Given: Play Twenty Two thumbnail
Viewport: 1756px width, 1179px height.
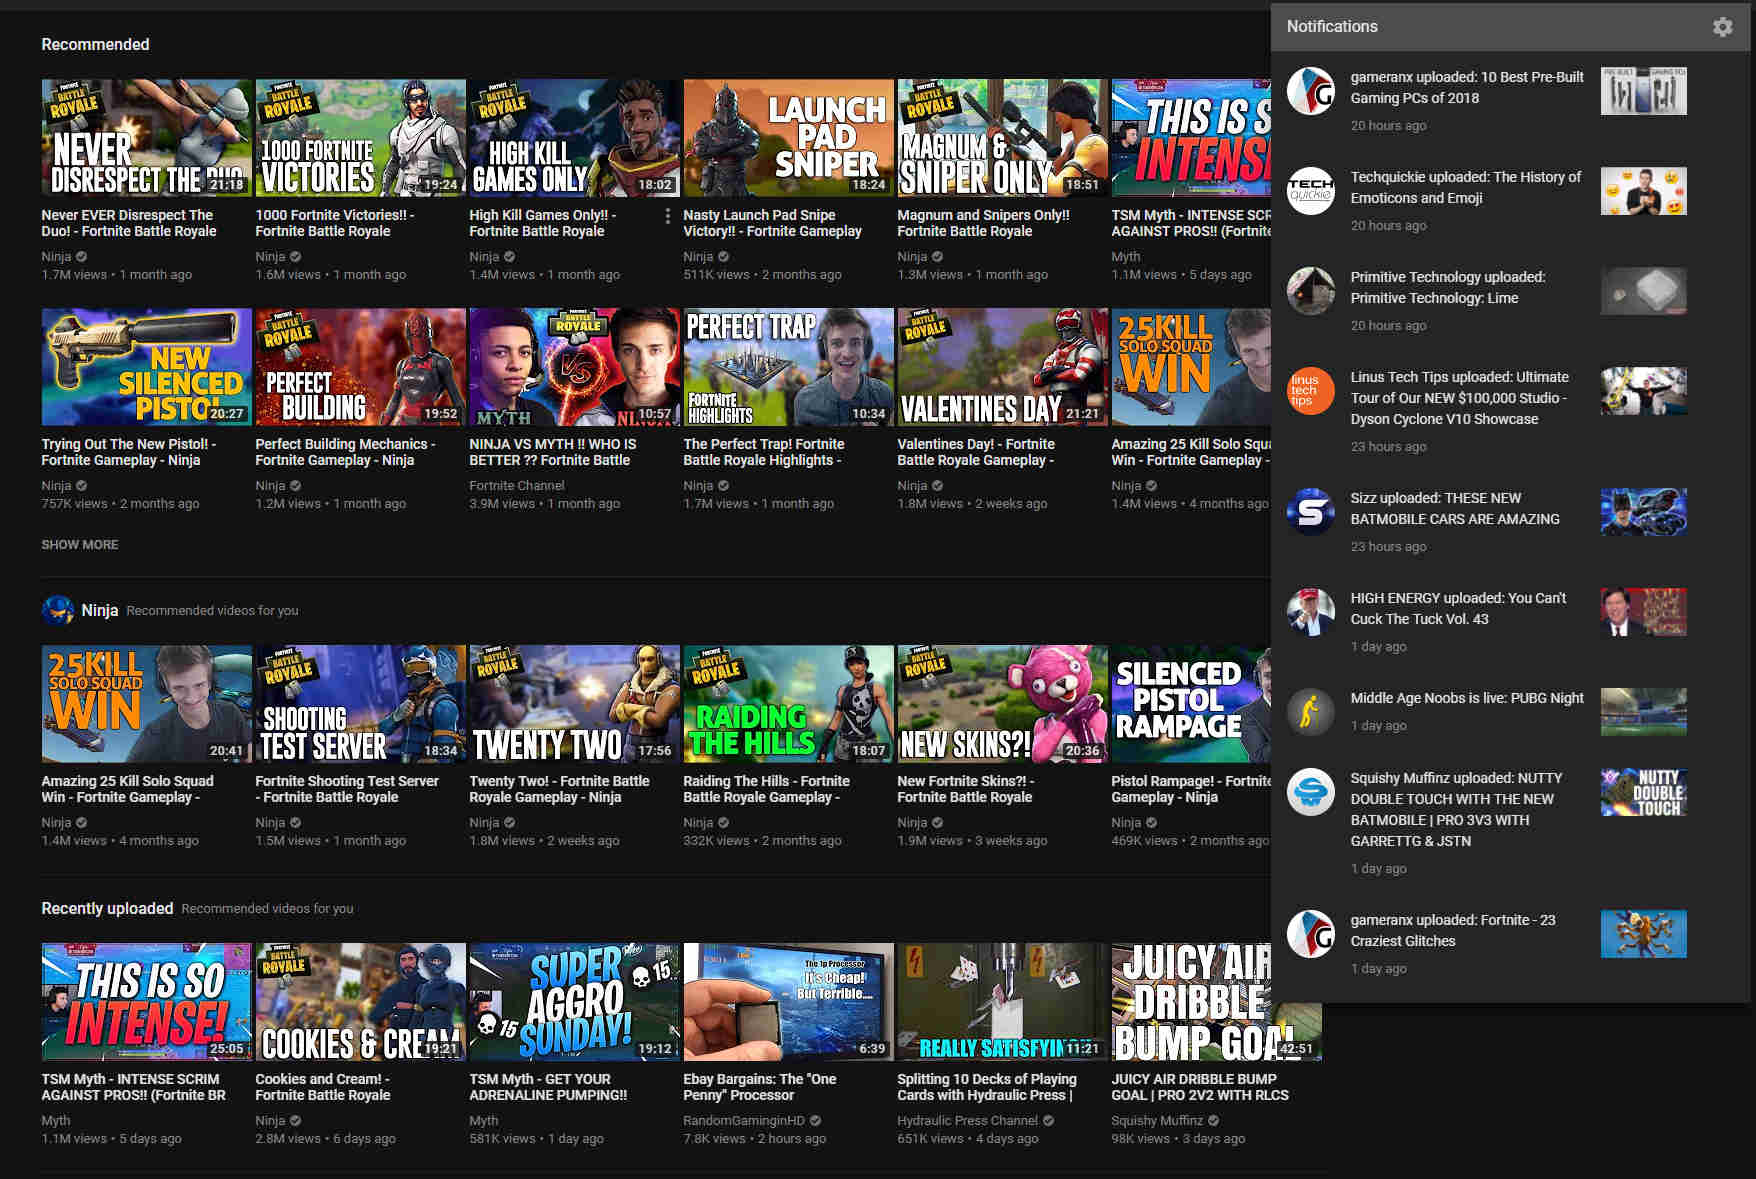Looking at the screenshot, I should [574, 704].
